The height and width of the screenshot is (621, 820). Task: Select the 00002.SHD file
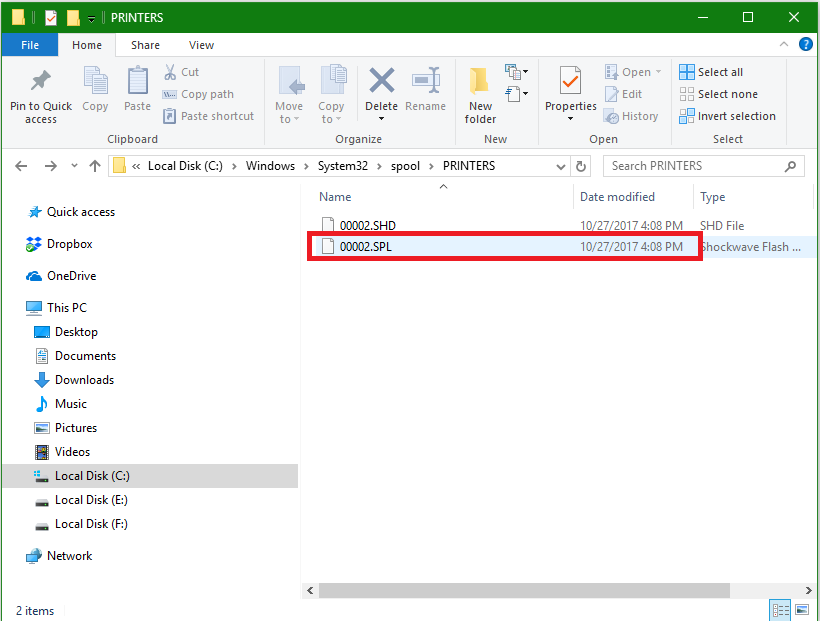point(368,226)
